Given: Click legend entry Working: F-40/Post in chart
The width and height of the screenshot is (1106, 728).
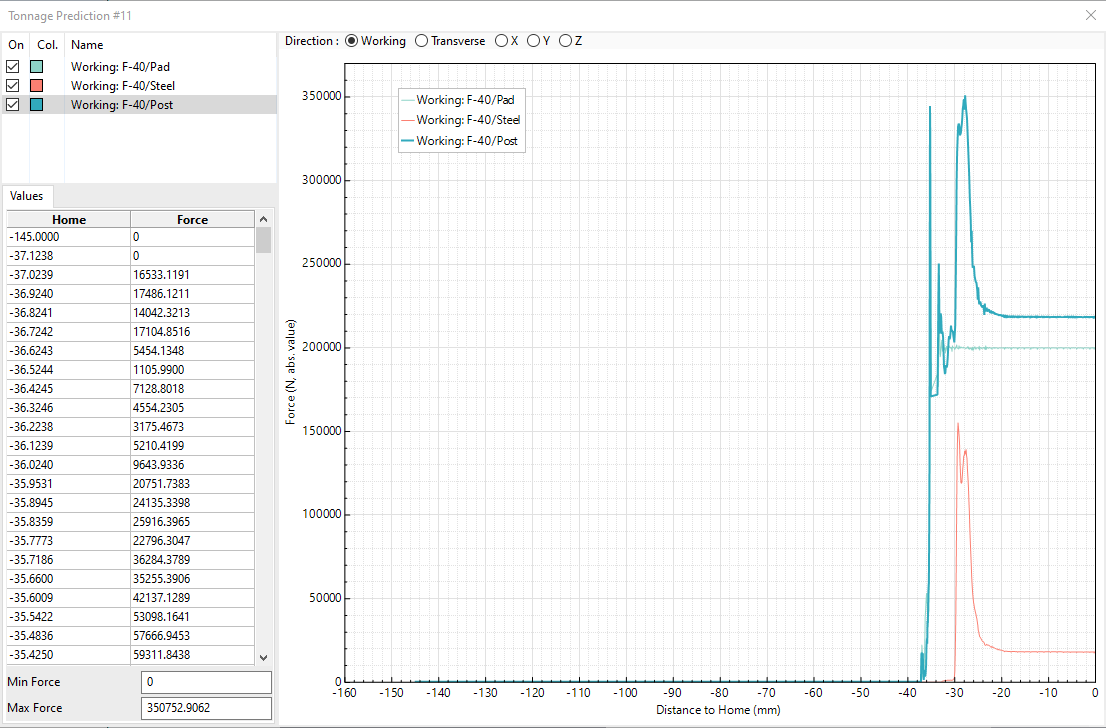Looking at the screenshot, I should coord(460,141).
